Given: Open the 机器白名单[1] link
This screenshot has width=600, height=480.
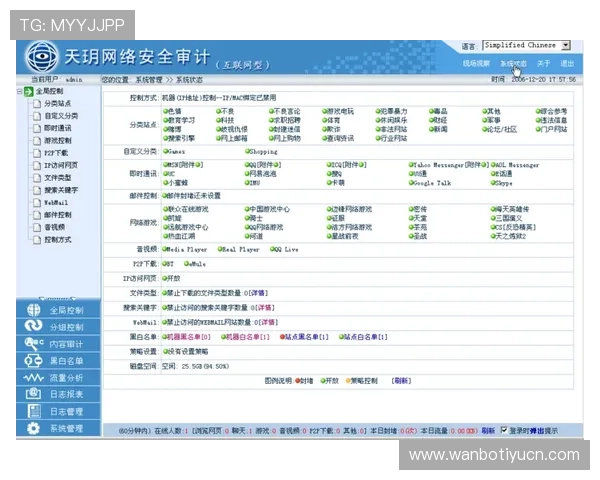Looking at the screenshot, I should point(248,337).
